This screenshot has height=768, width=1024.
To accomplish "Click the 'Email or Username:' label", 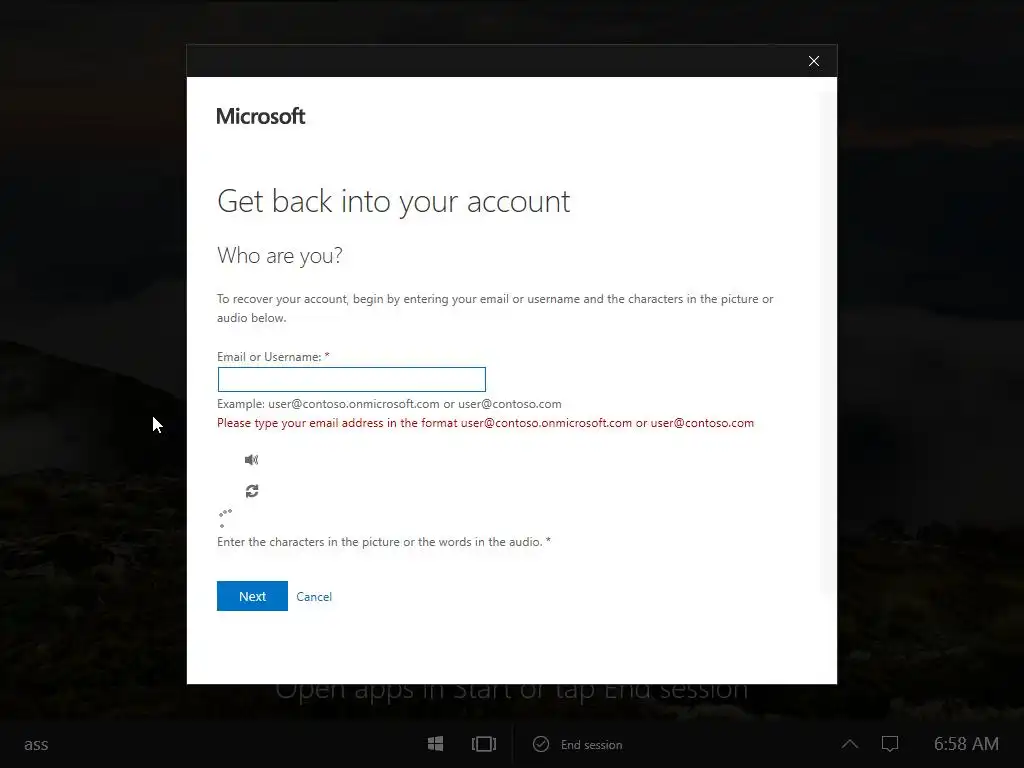I will click(x=273, y=357).
